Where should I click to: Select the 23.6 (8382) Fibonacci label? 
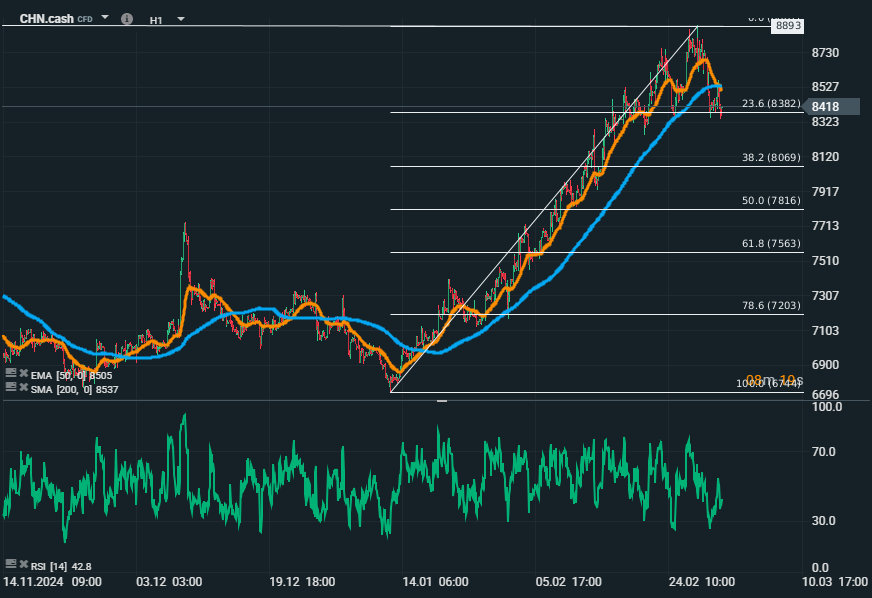tap(771, 103)
